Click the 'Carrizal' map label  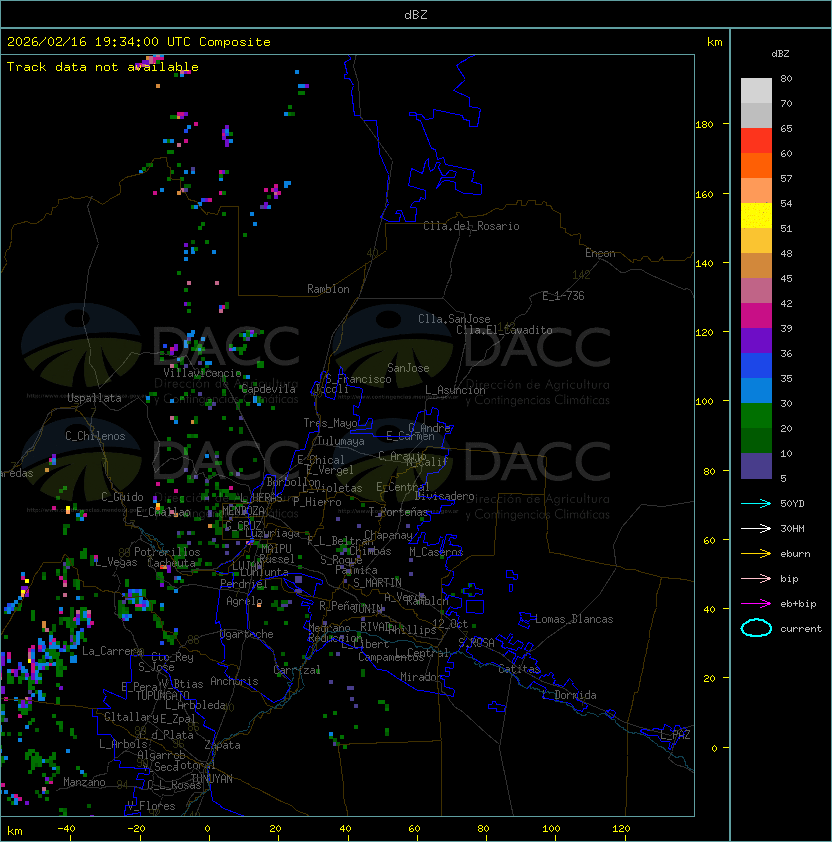[x=296, y=670]
